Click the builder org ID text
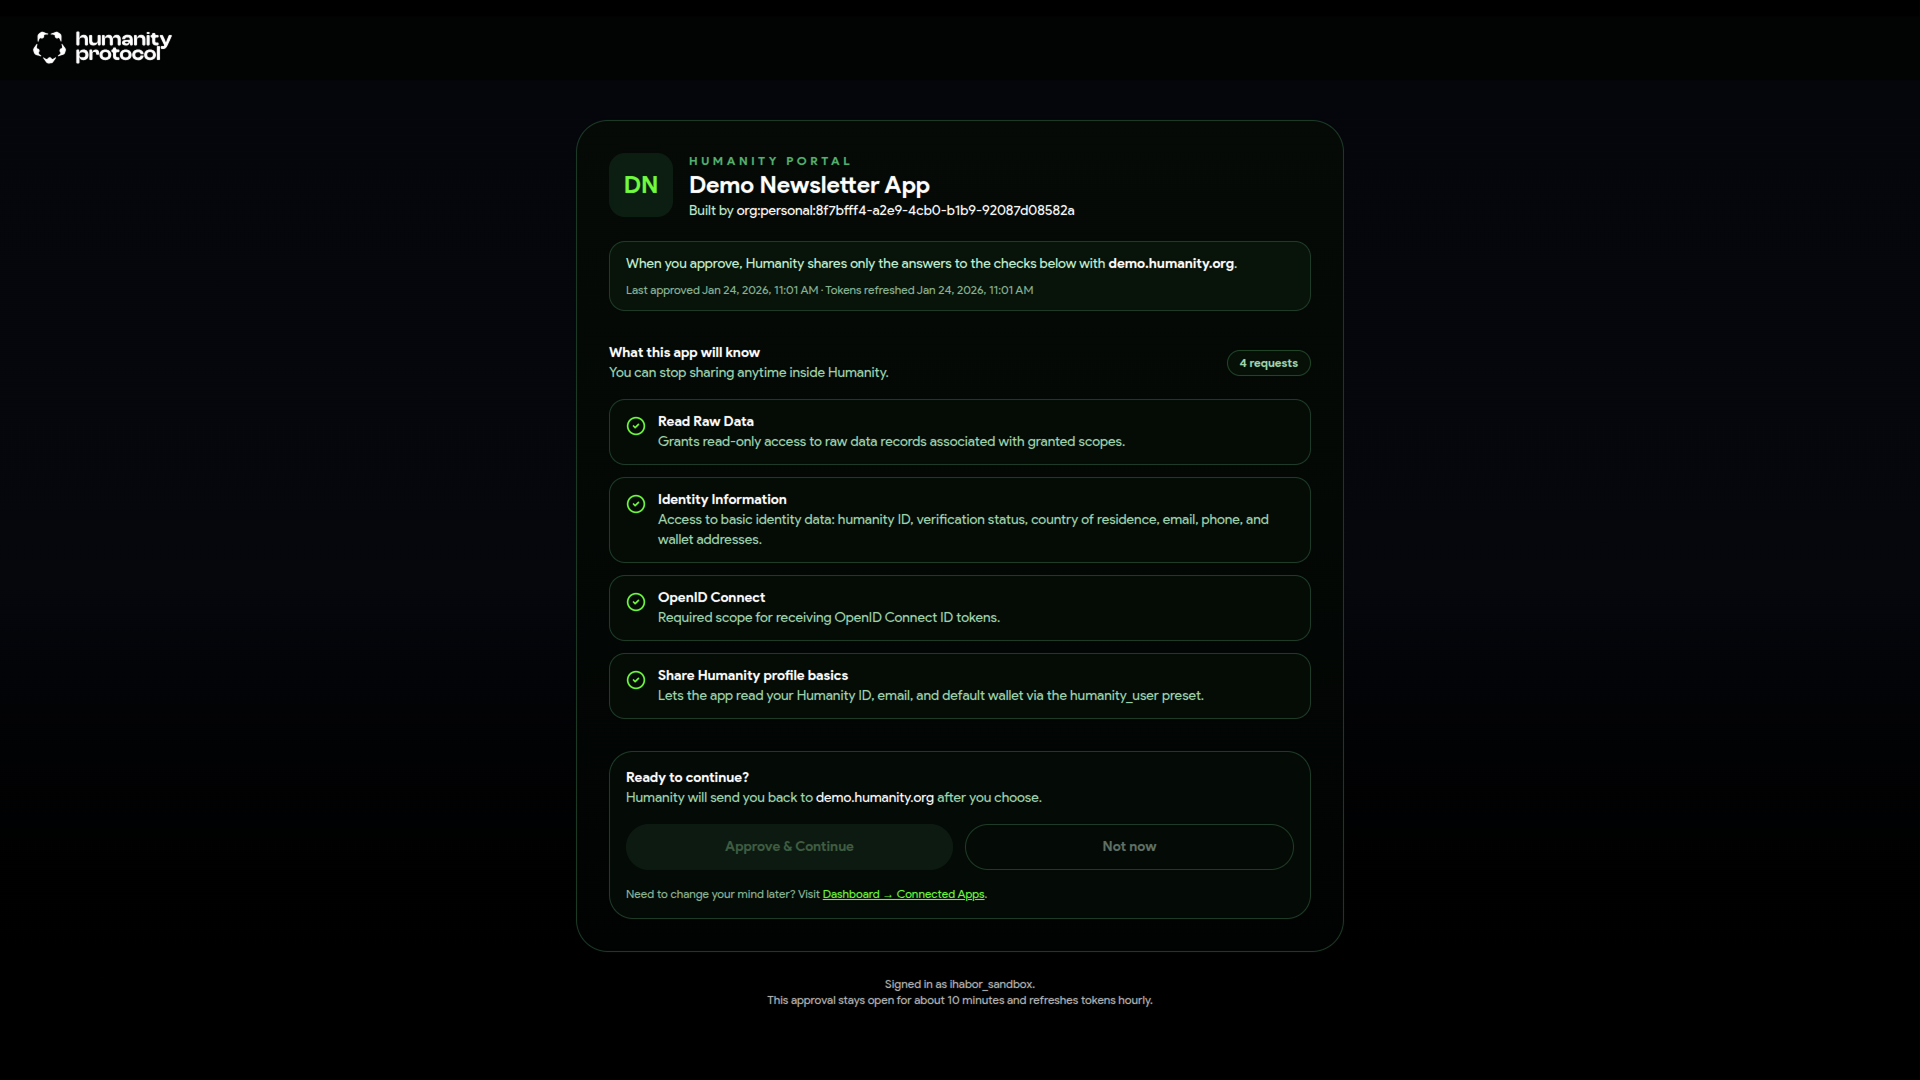 click(x=905, y=211)
